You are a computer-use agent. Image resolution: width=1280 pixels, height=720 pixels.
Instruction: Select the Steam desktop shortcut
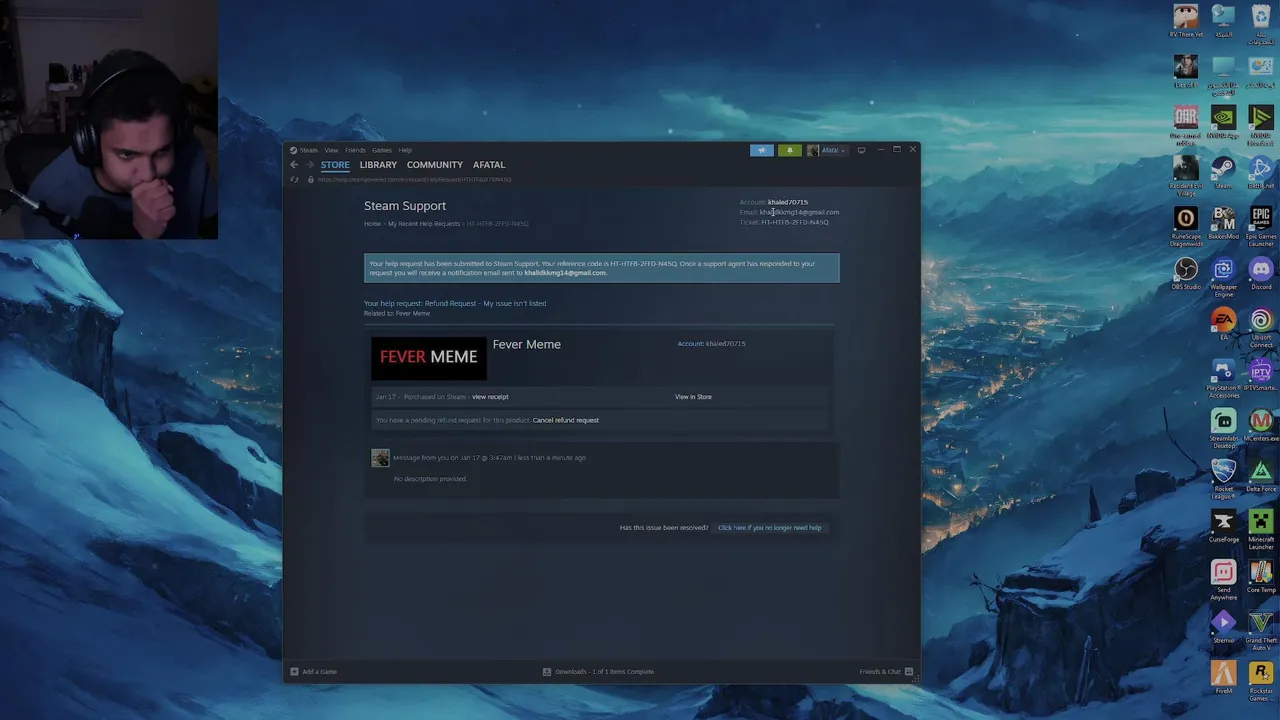pos(1223,173)
